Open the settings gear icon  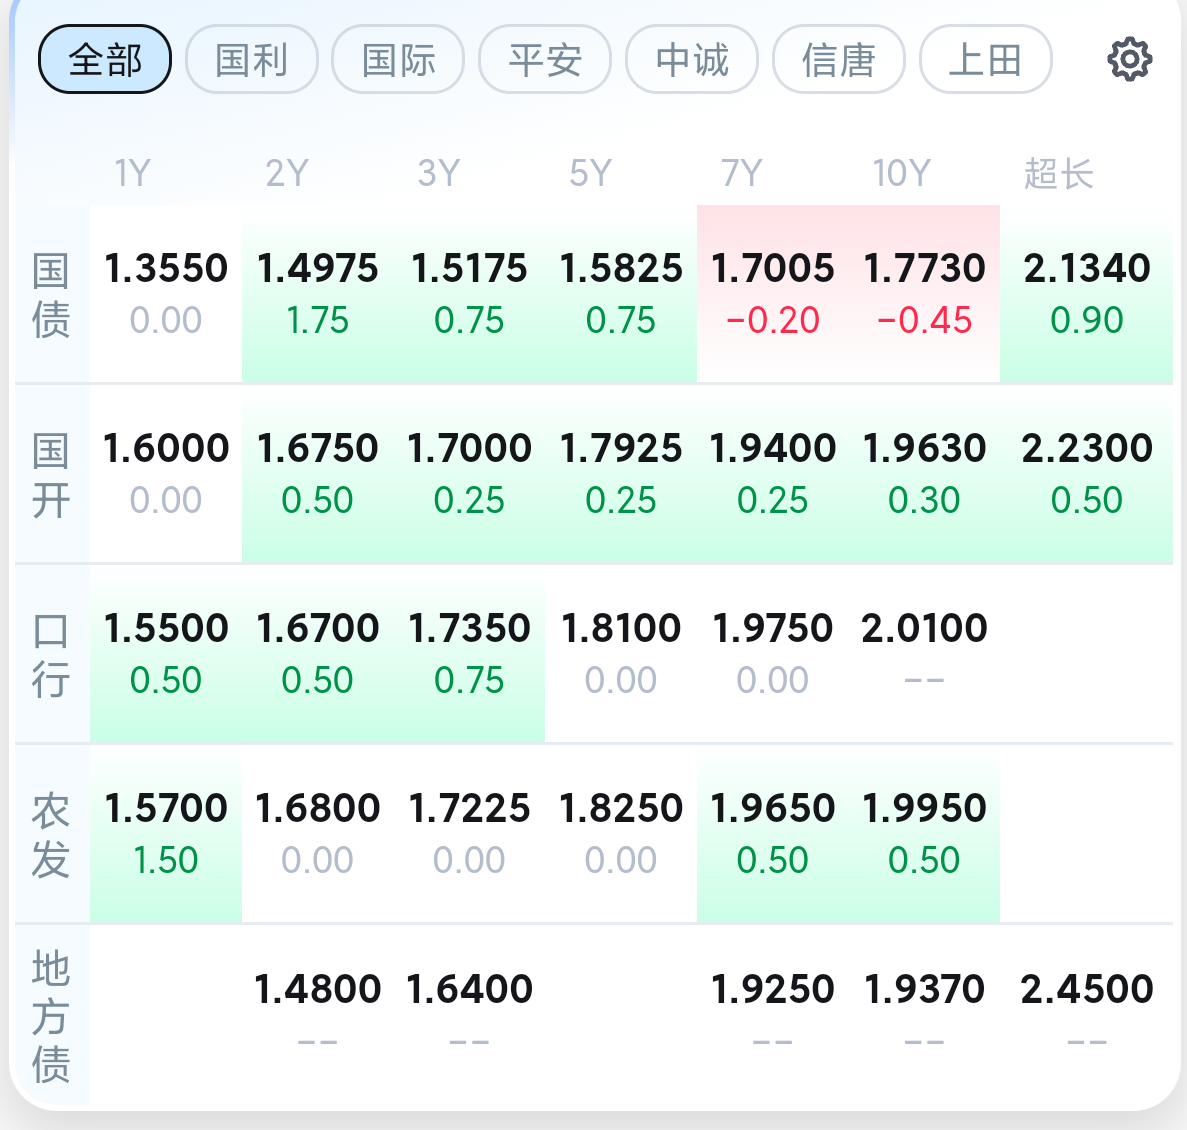pos(1129,60)
